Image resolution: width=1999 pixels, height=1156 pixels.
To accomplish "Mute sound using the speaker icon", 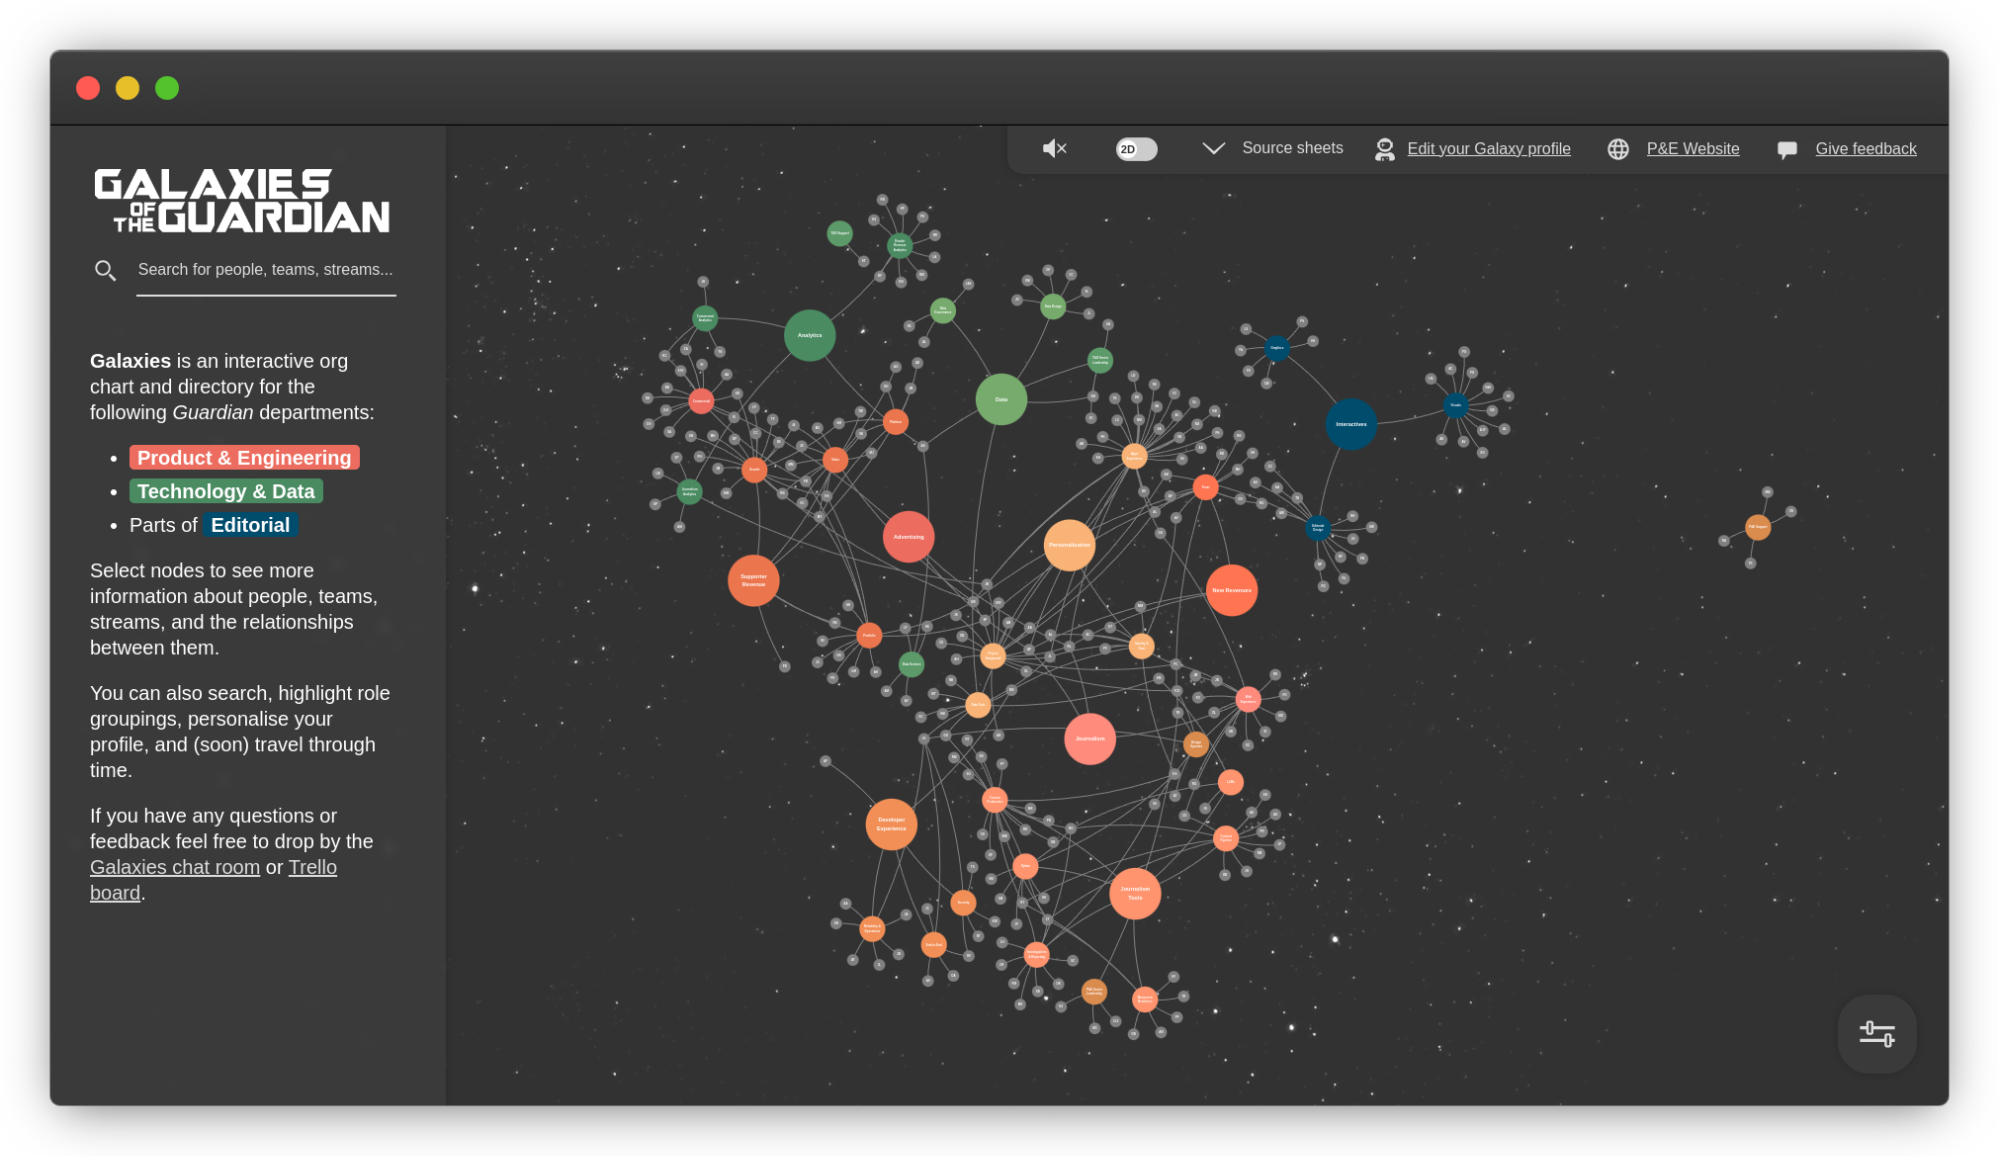I will coord(1054,148).
